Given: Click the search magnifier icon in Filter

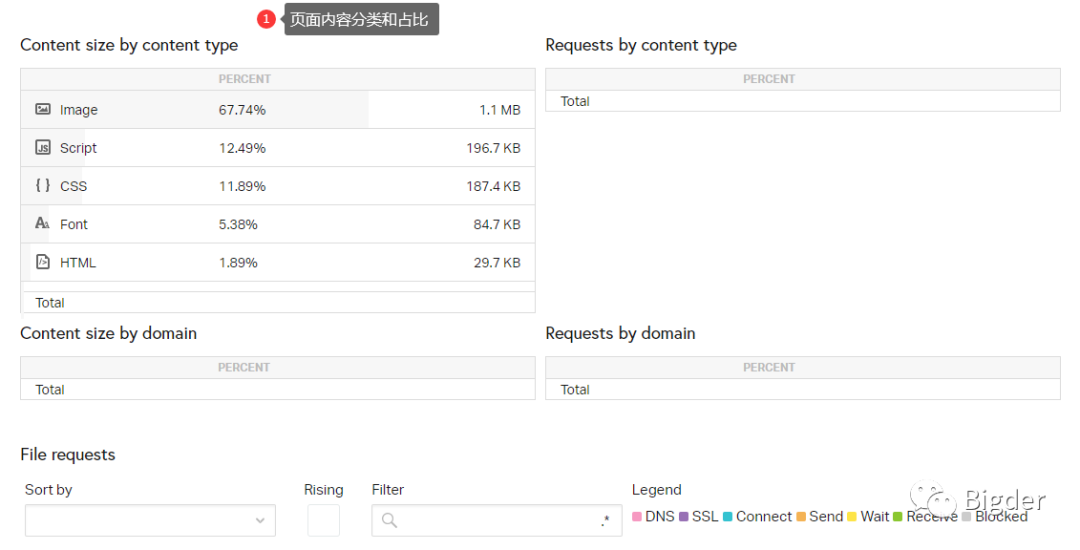Looking at the screenshot, I should 390,520.
